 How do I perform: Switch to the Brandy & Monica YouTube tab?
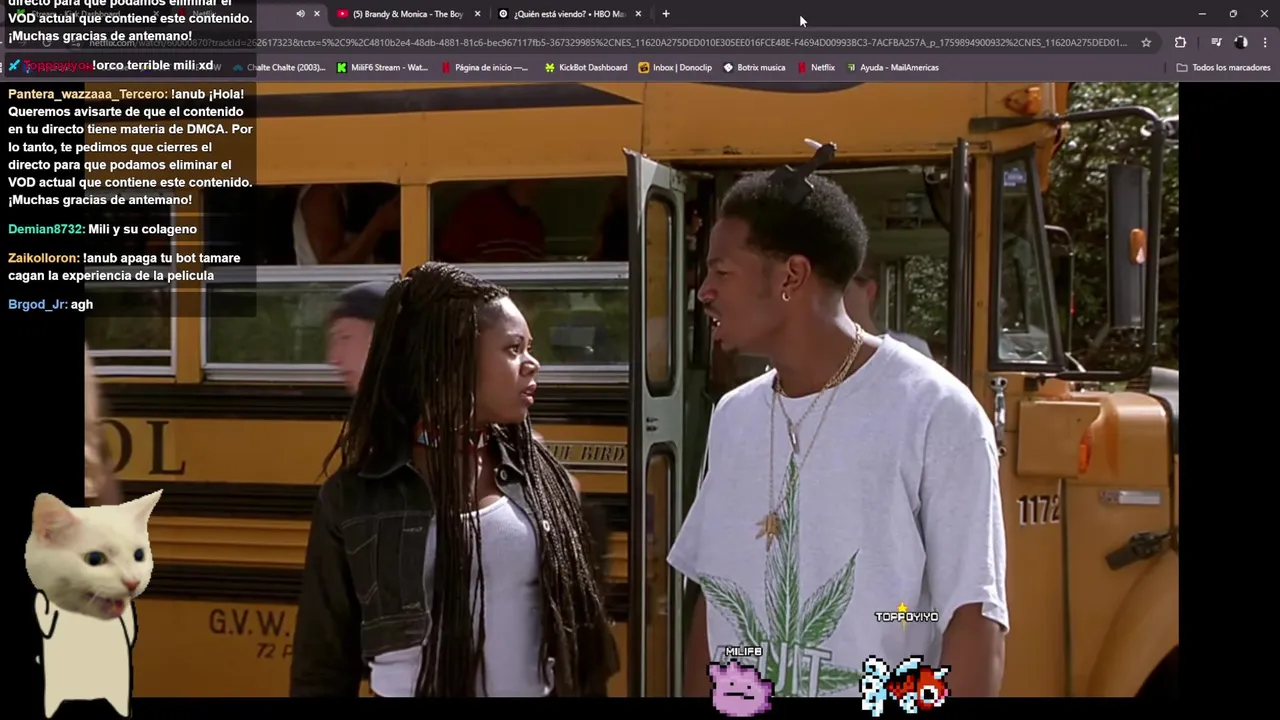(406, 14)
